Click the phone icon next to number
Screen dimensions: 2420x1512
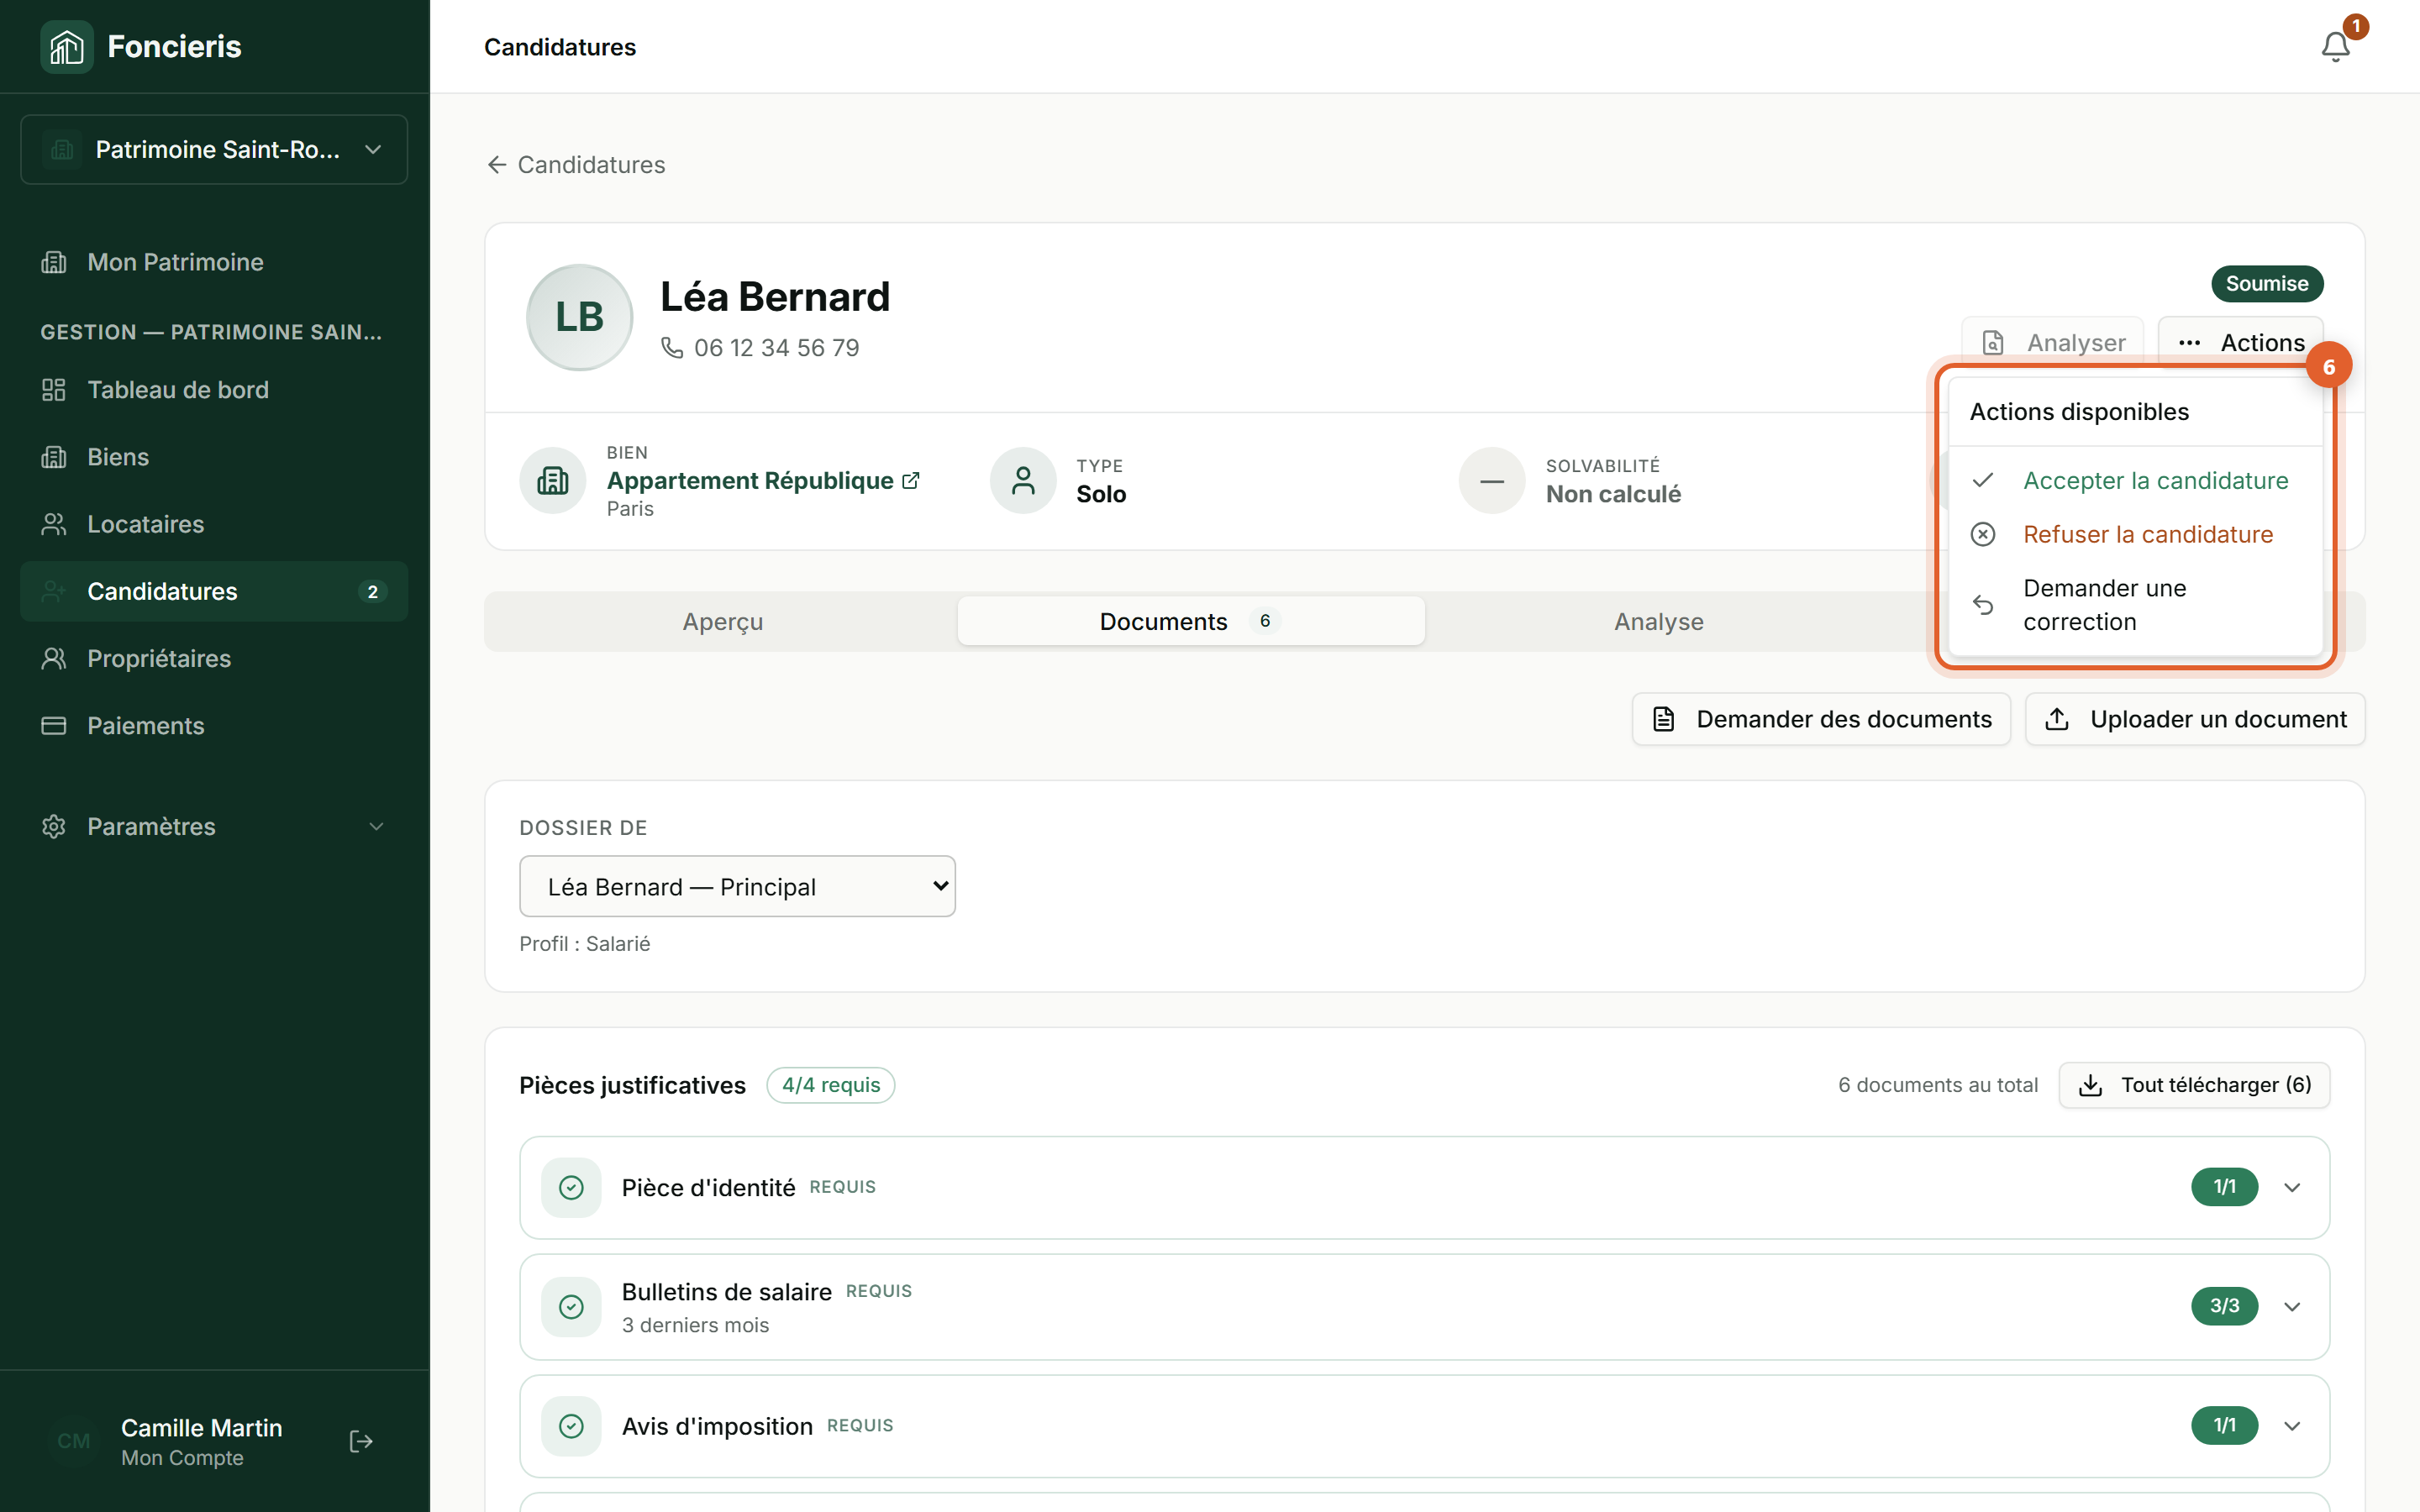(x=672, y=348)
